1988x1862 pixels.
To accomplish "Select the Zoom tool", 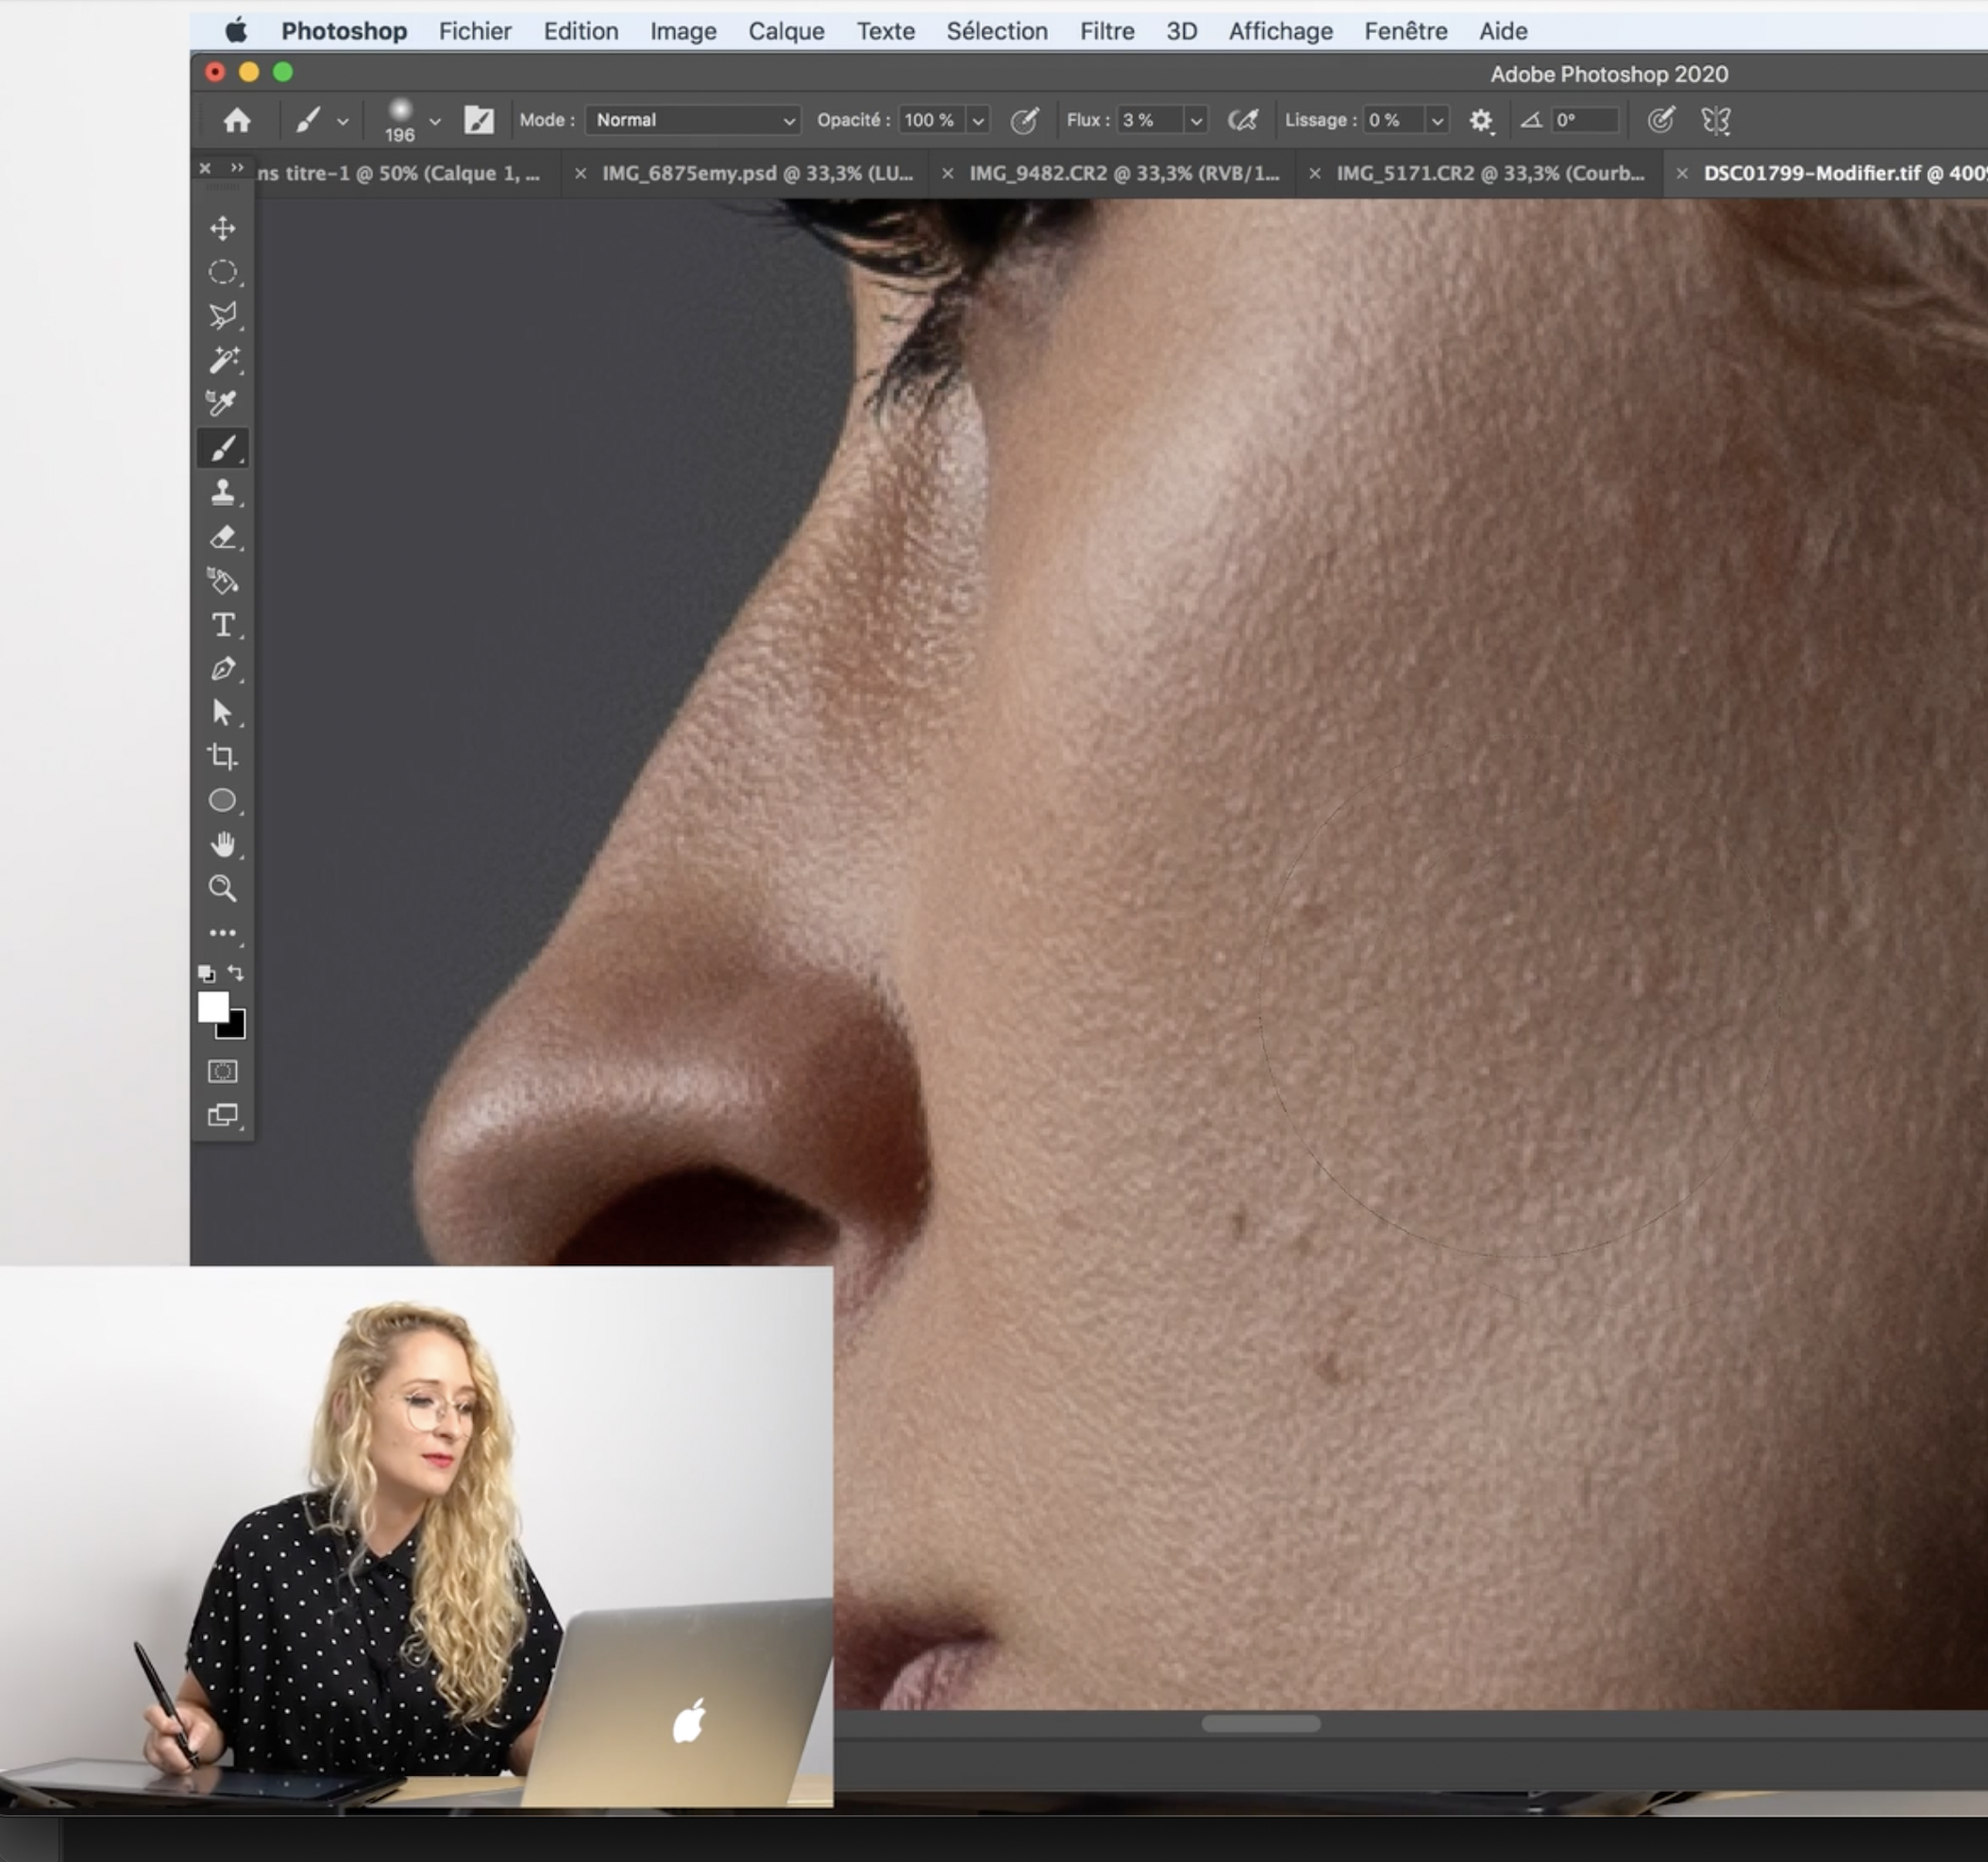I will coord(223,888).
